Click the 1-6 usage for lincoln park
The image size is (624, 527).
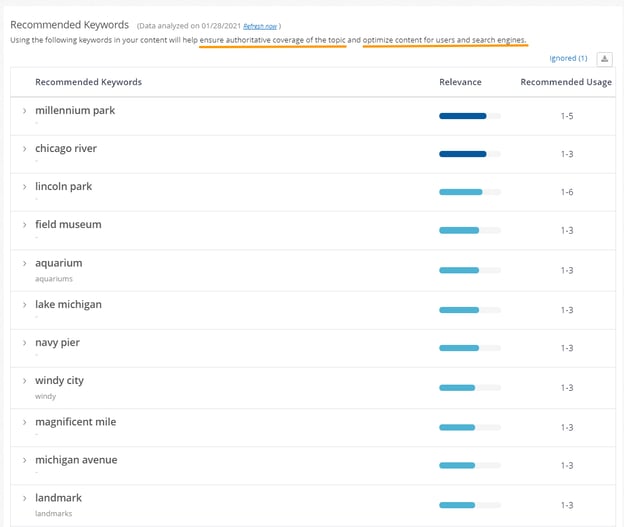(x=567, y=192)
